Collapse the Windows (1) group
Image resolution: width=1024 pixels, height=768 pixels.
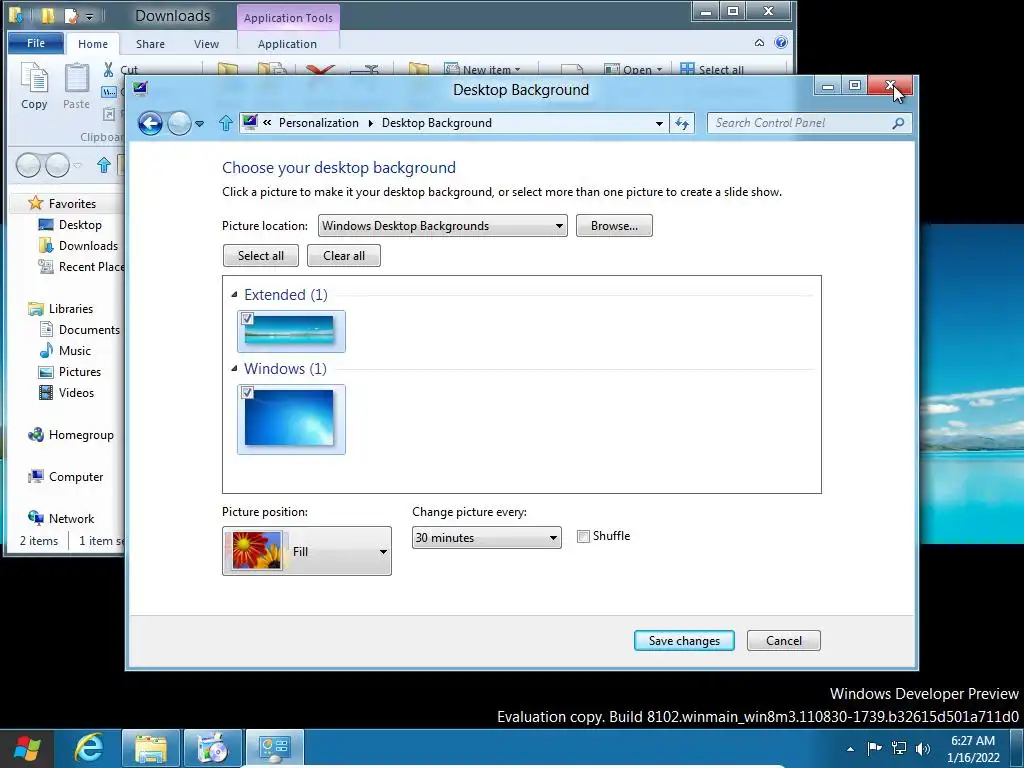pos(234,369)
